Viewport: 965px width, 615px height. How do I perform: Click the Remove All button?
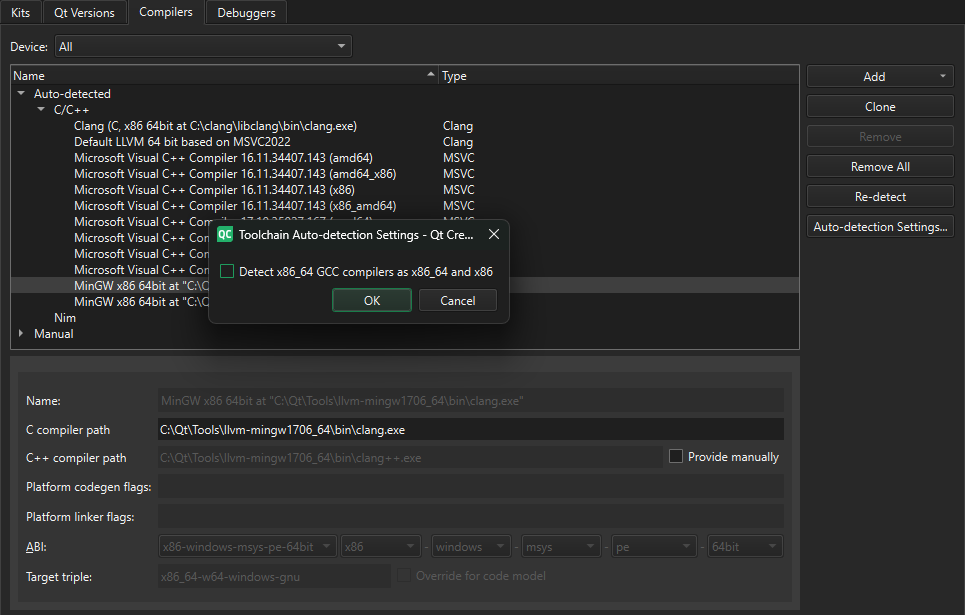coord(879,166)
